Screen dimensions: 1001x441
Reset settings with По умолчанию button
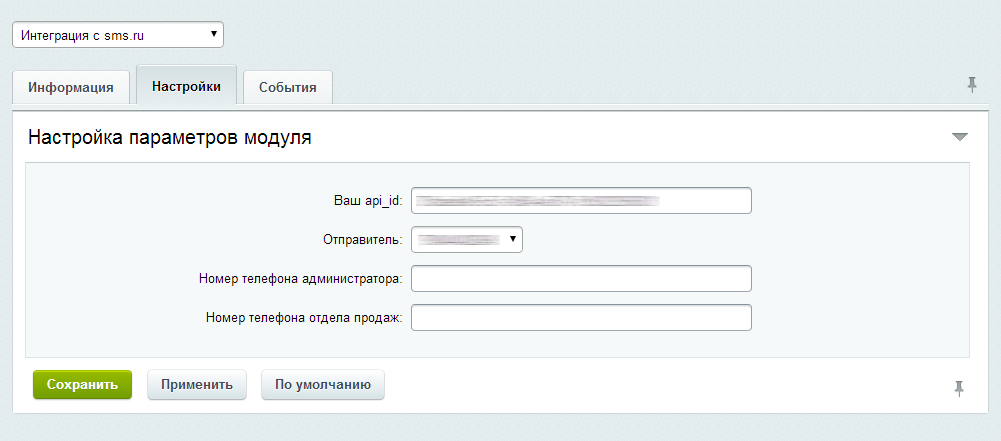323,384
